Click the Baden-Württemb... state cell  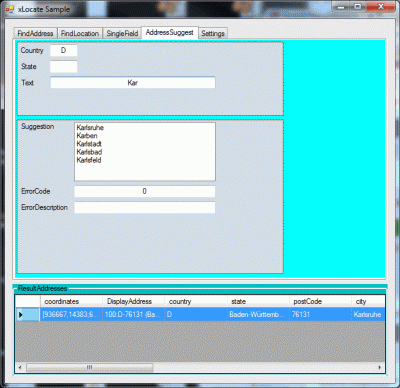click(258, 314)
